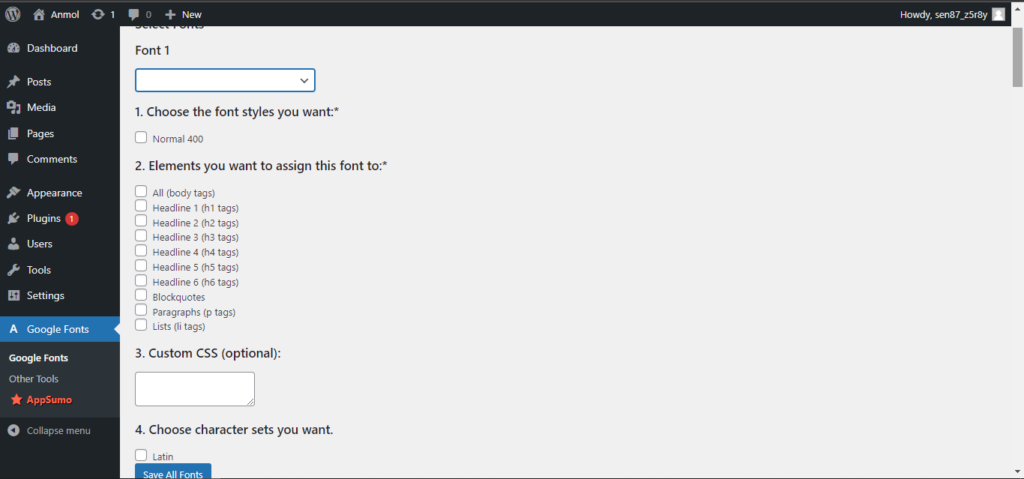Click the Collapse menu arrow icon
Screen dimensions: 1024x479
14,431
